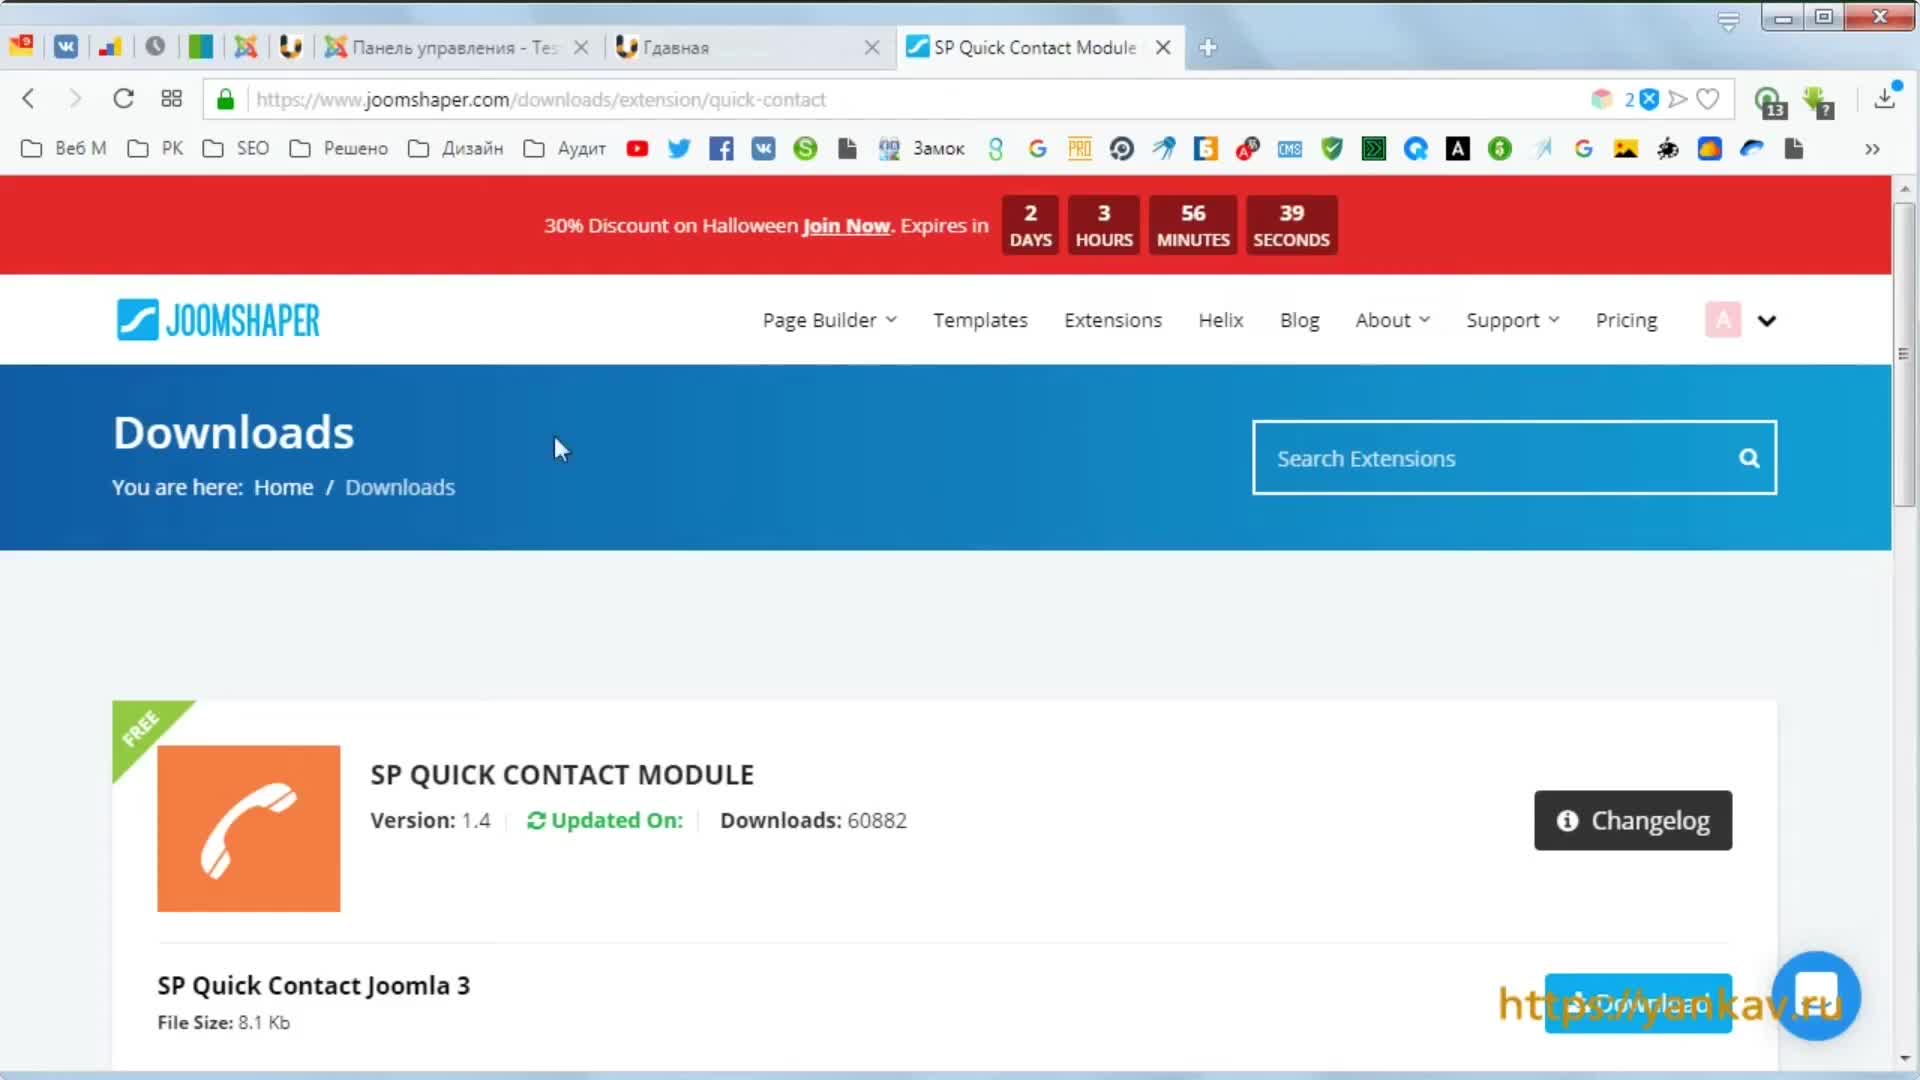
Task: Open the PRO bookmark icon
Action: 1080,149
